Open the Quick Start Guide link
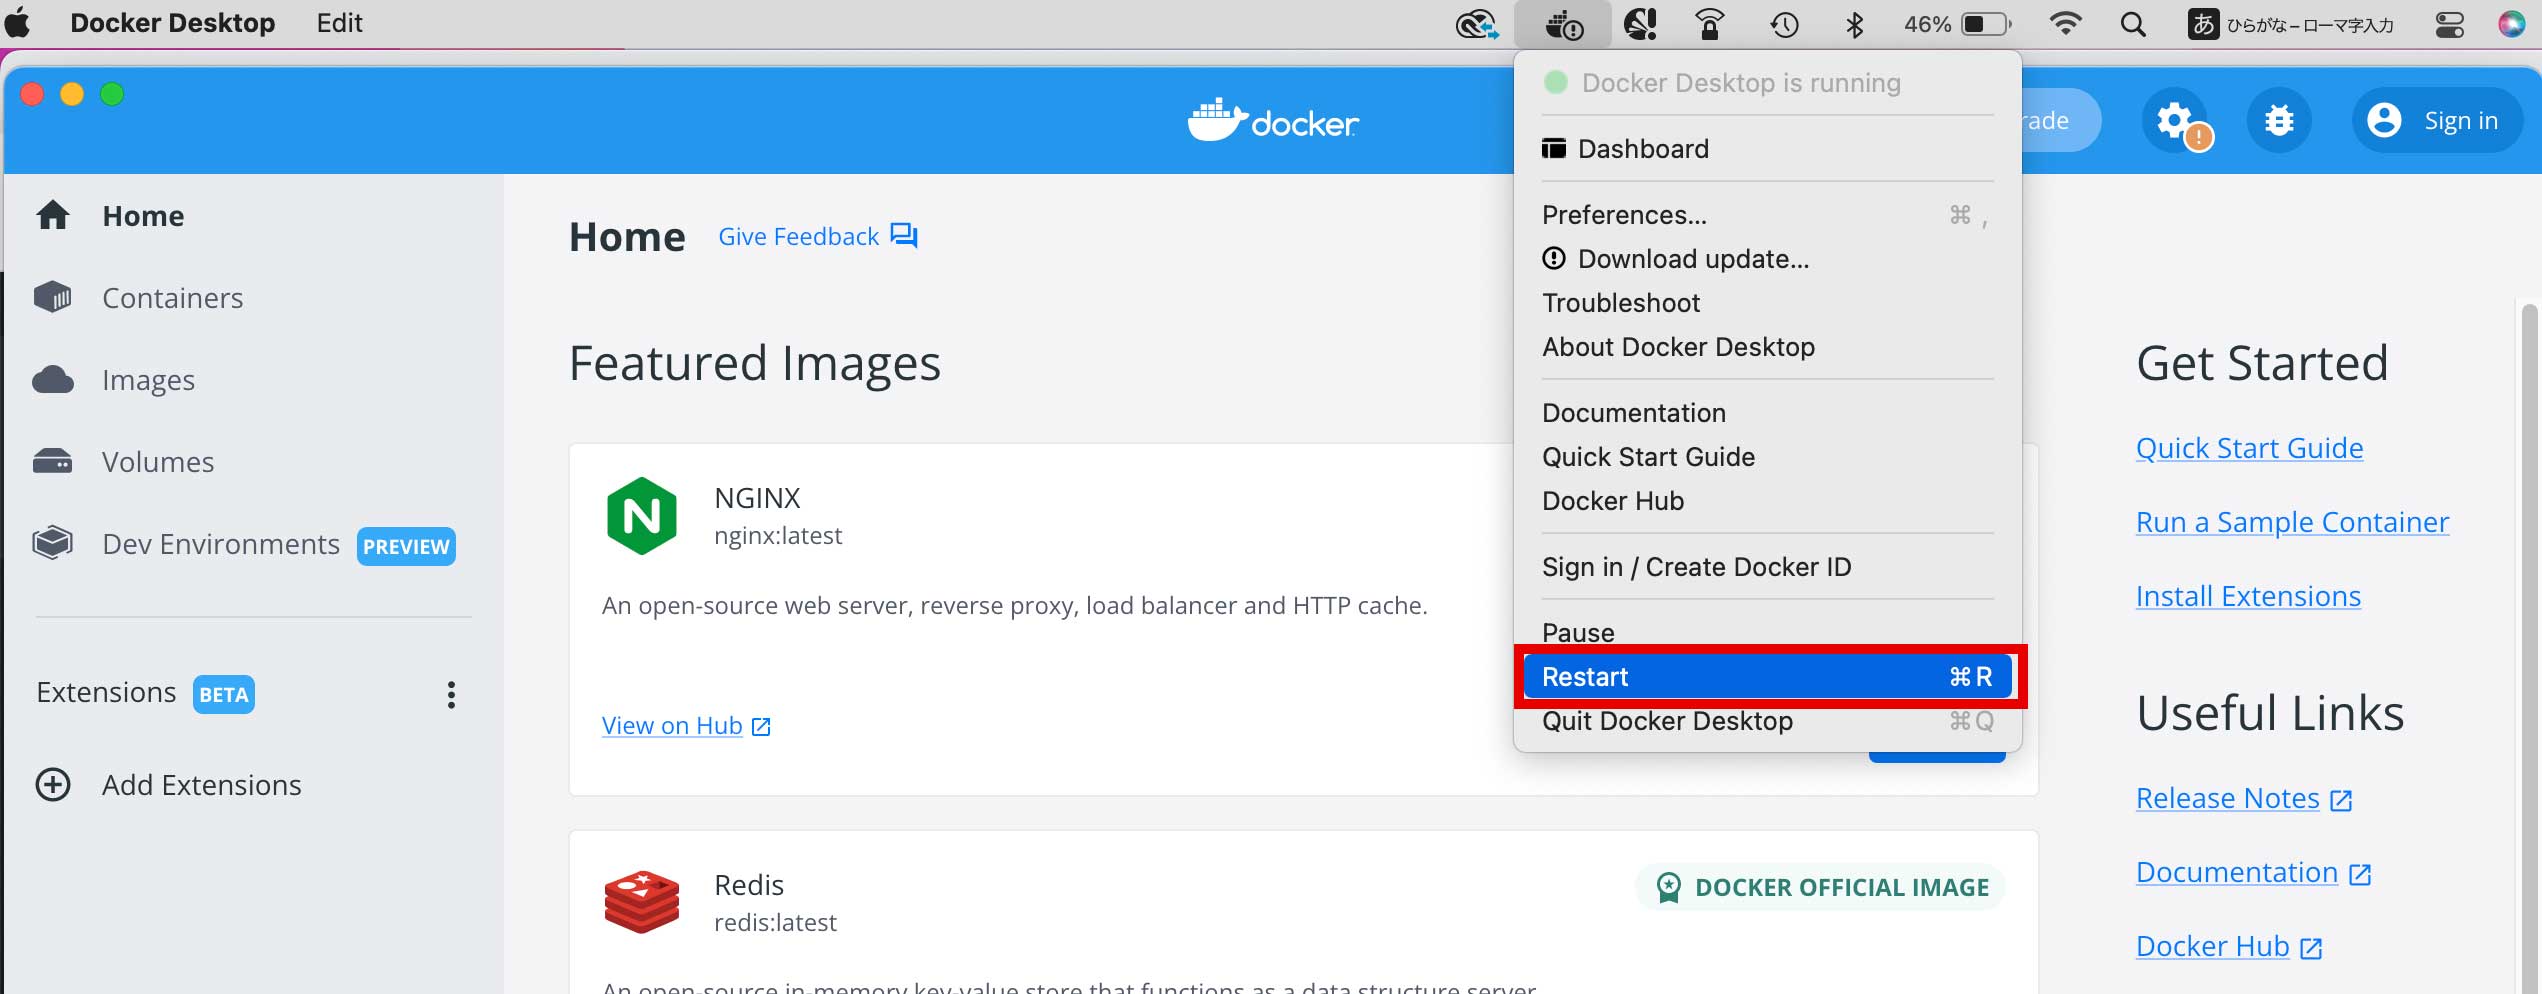 pyautogui.click(x=2249, y=447)
